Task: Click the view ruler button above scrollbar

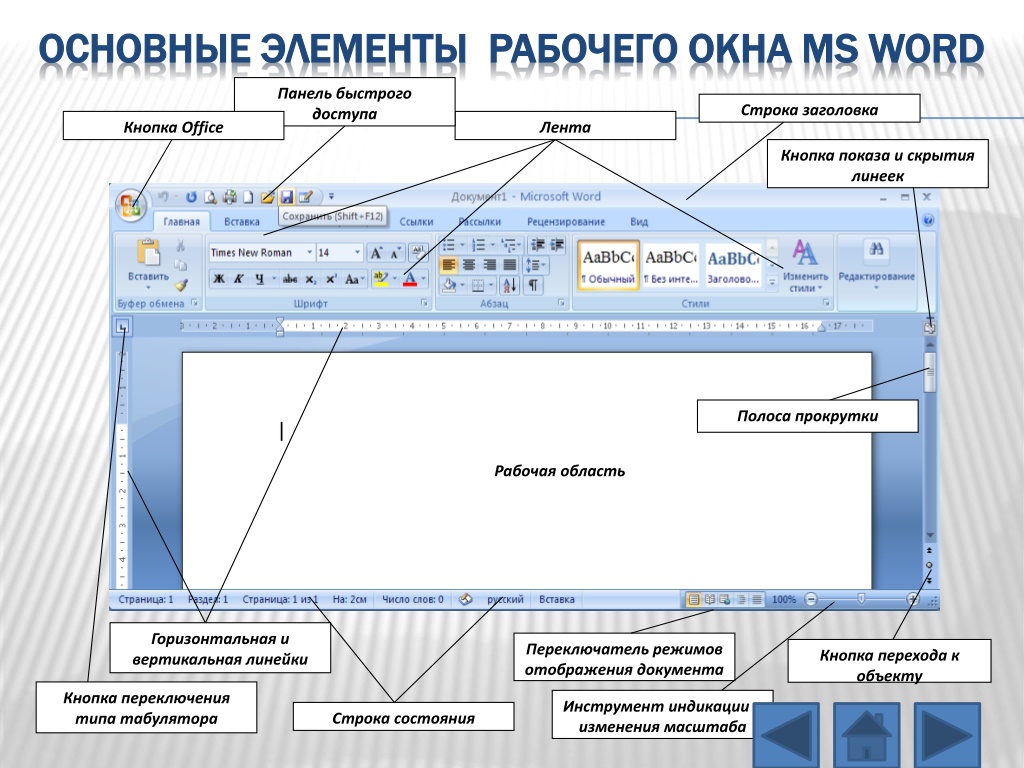Action: (930, 328)
